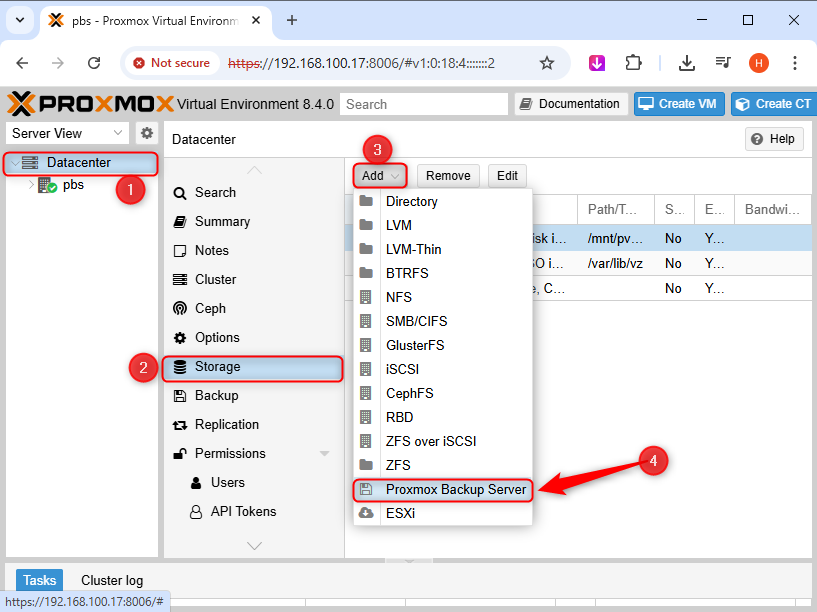Click the floppy icon beside Proxmox Backup Server
The image size is (817, 612).
(x=366, y=489)
